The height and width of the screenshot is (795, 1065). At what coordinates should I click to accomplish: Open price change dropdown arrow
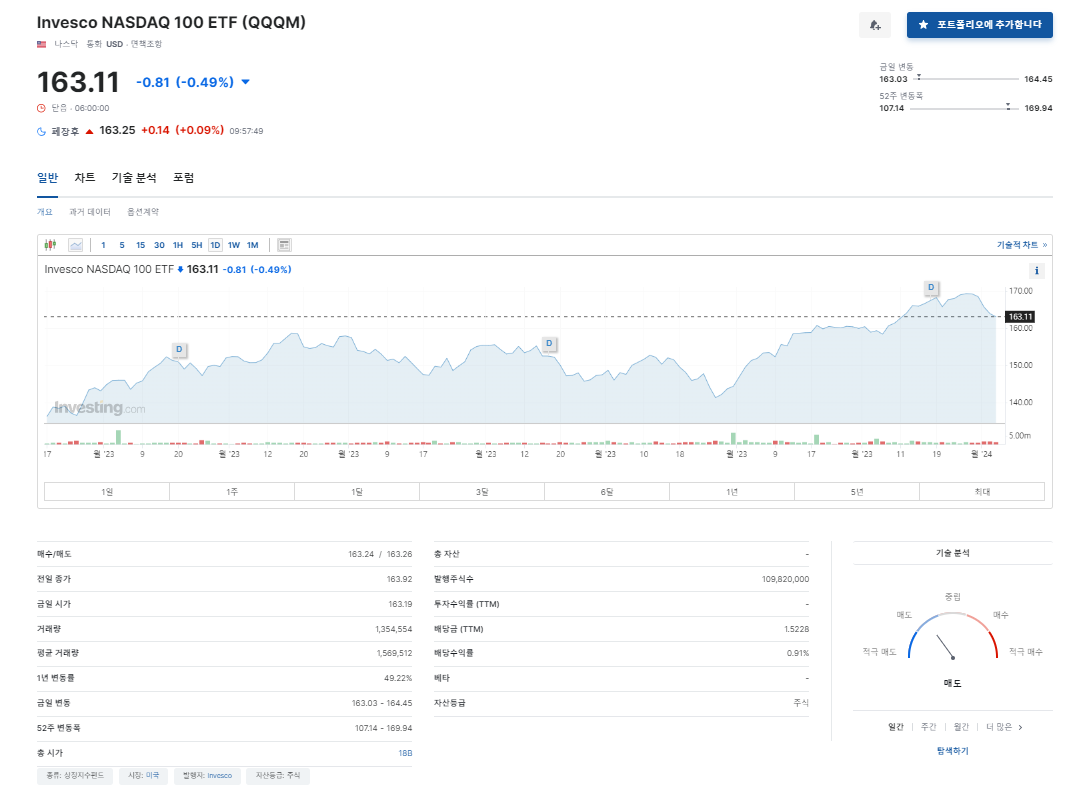tap(246, 82)
